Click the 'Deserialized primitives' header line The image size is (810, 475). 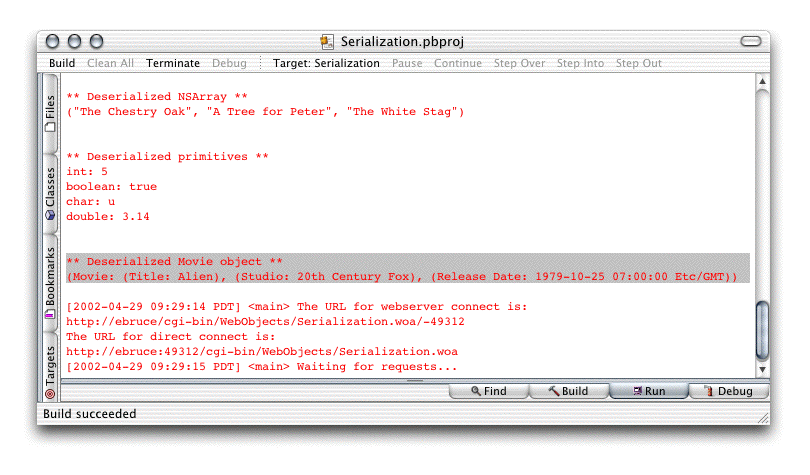(167, 156)
